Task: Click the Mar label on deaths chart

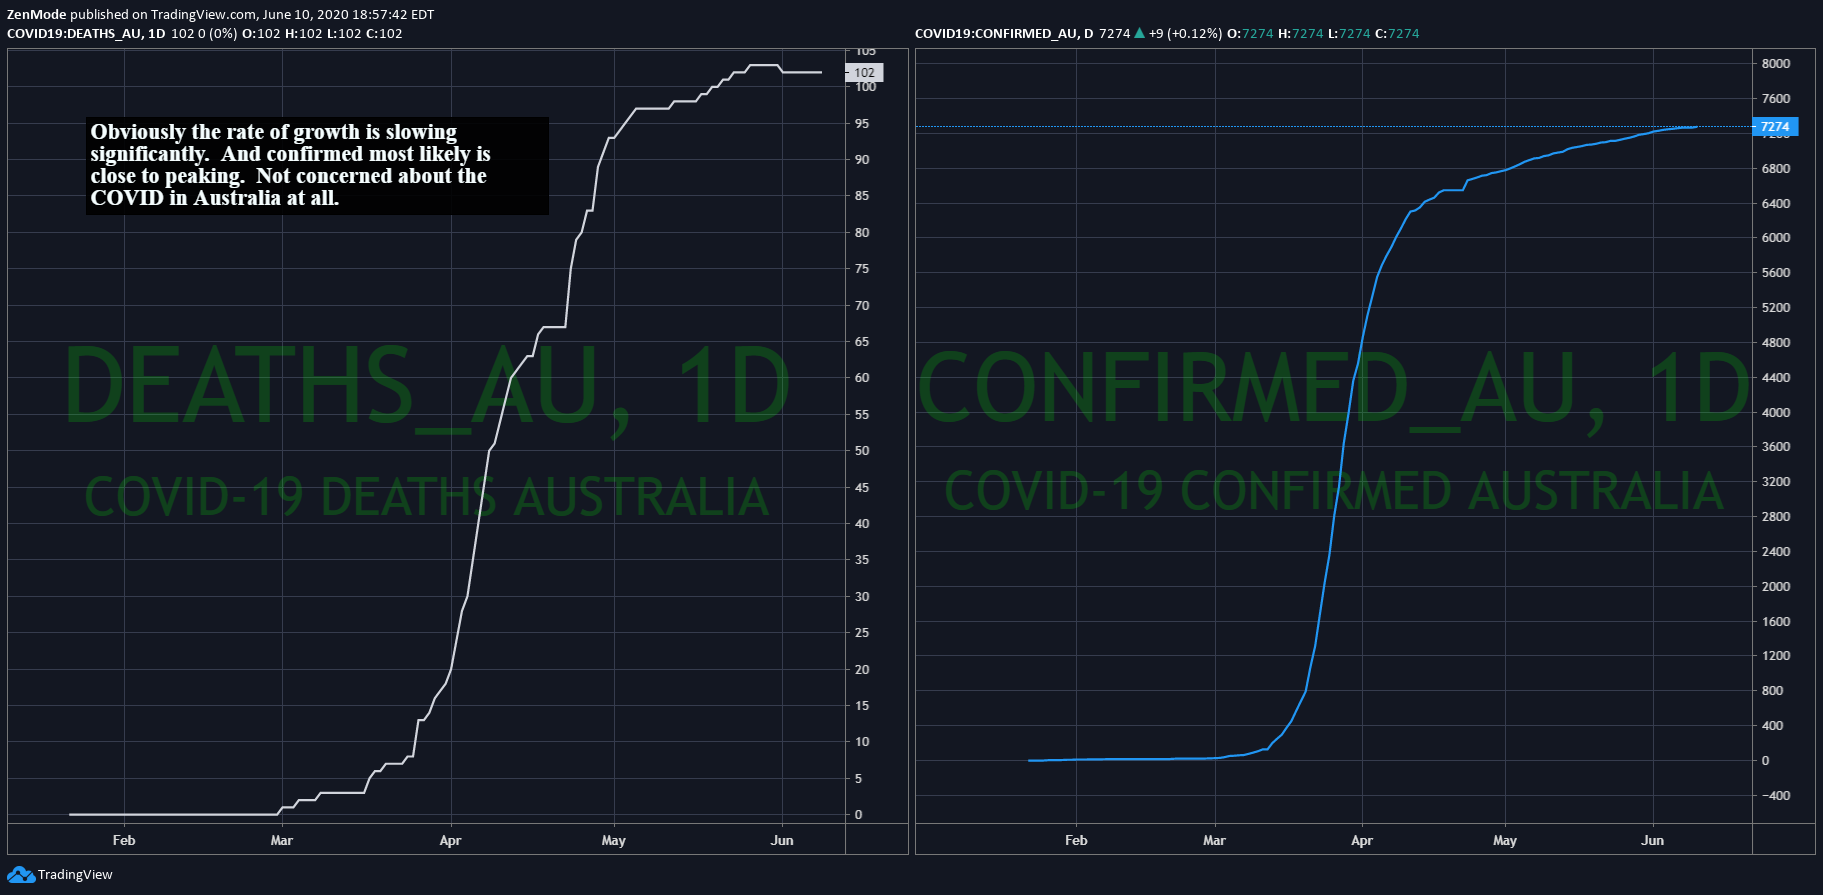Action: 282,840
